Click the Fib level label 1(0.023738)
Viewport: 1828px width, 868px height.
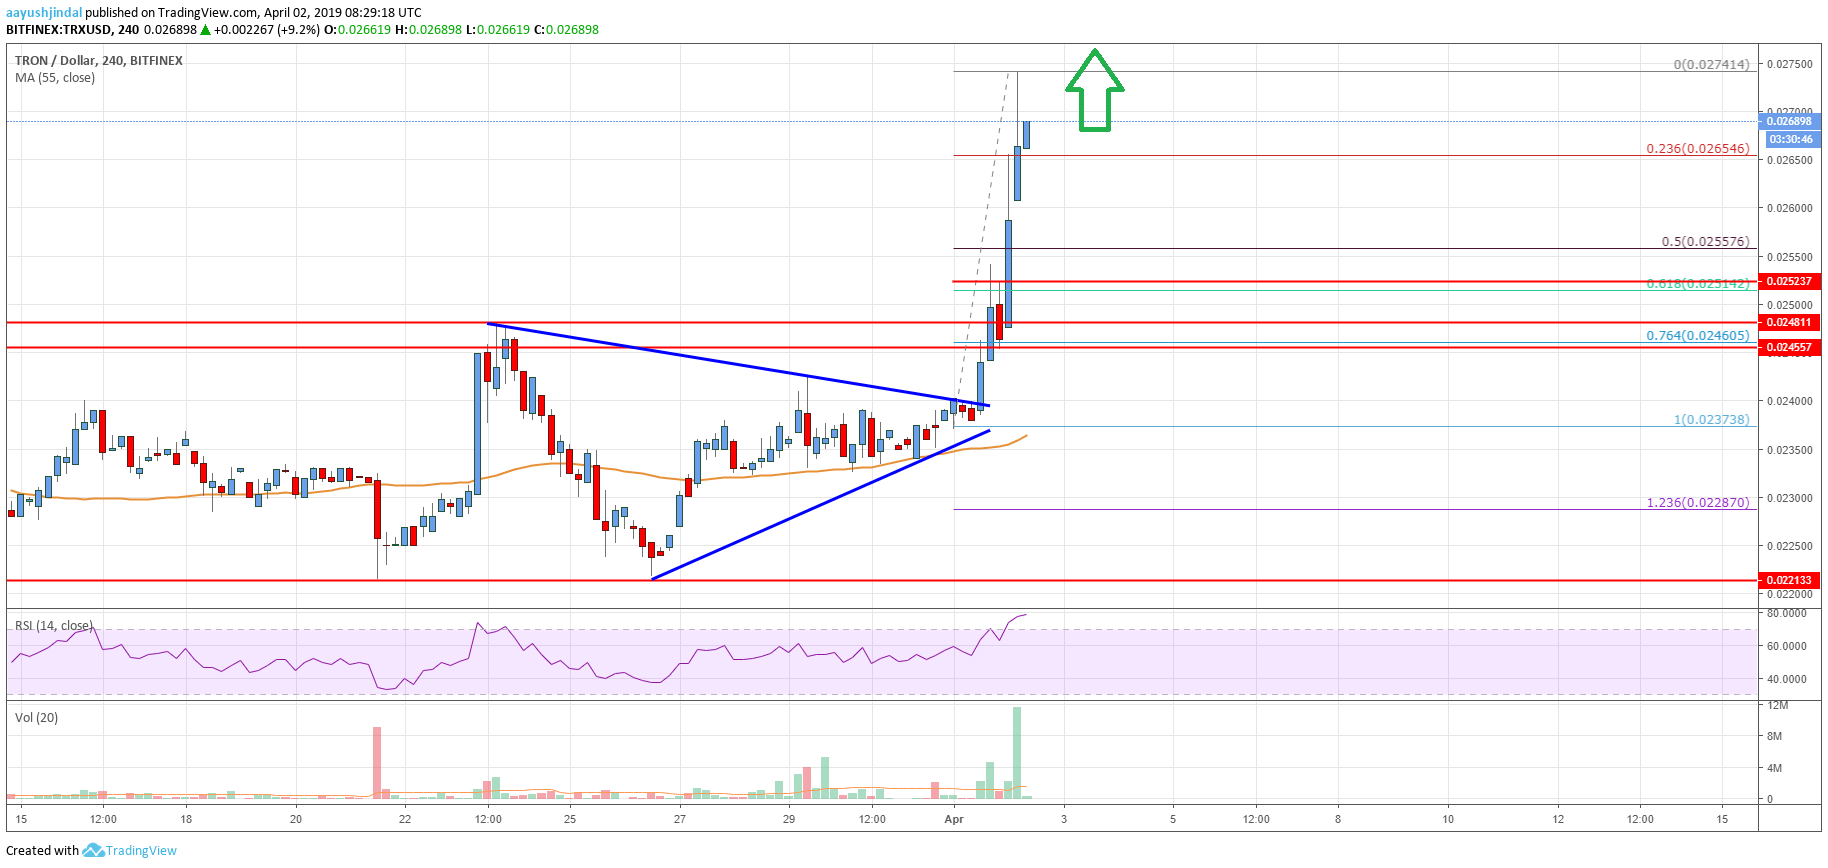point(1712,420)
